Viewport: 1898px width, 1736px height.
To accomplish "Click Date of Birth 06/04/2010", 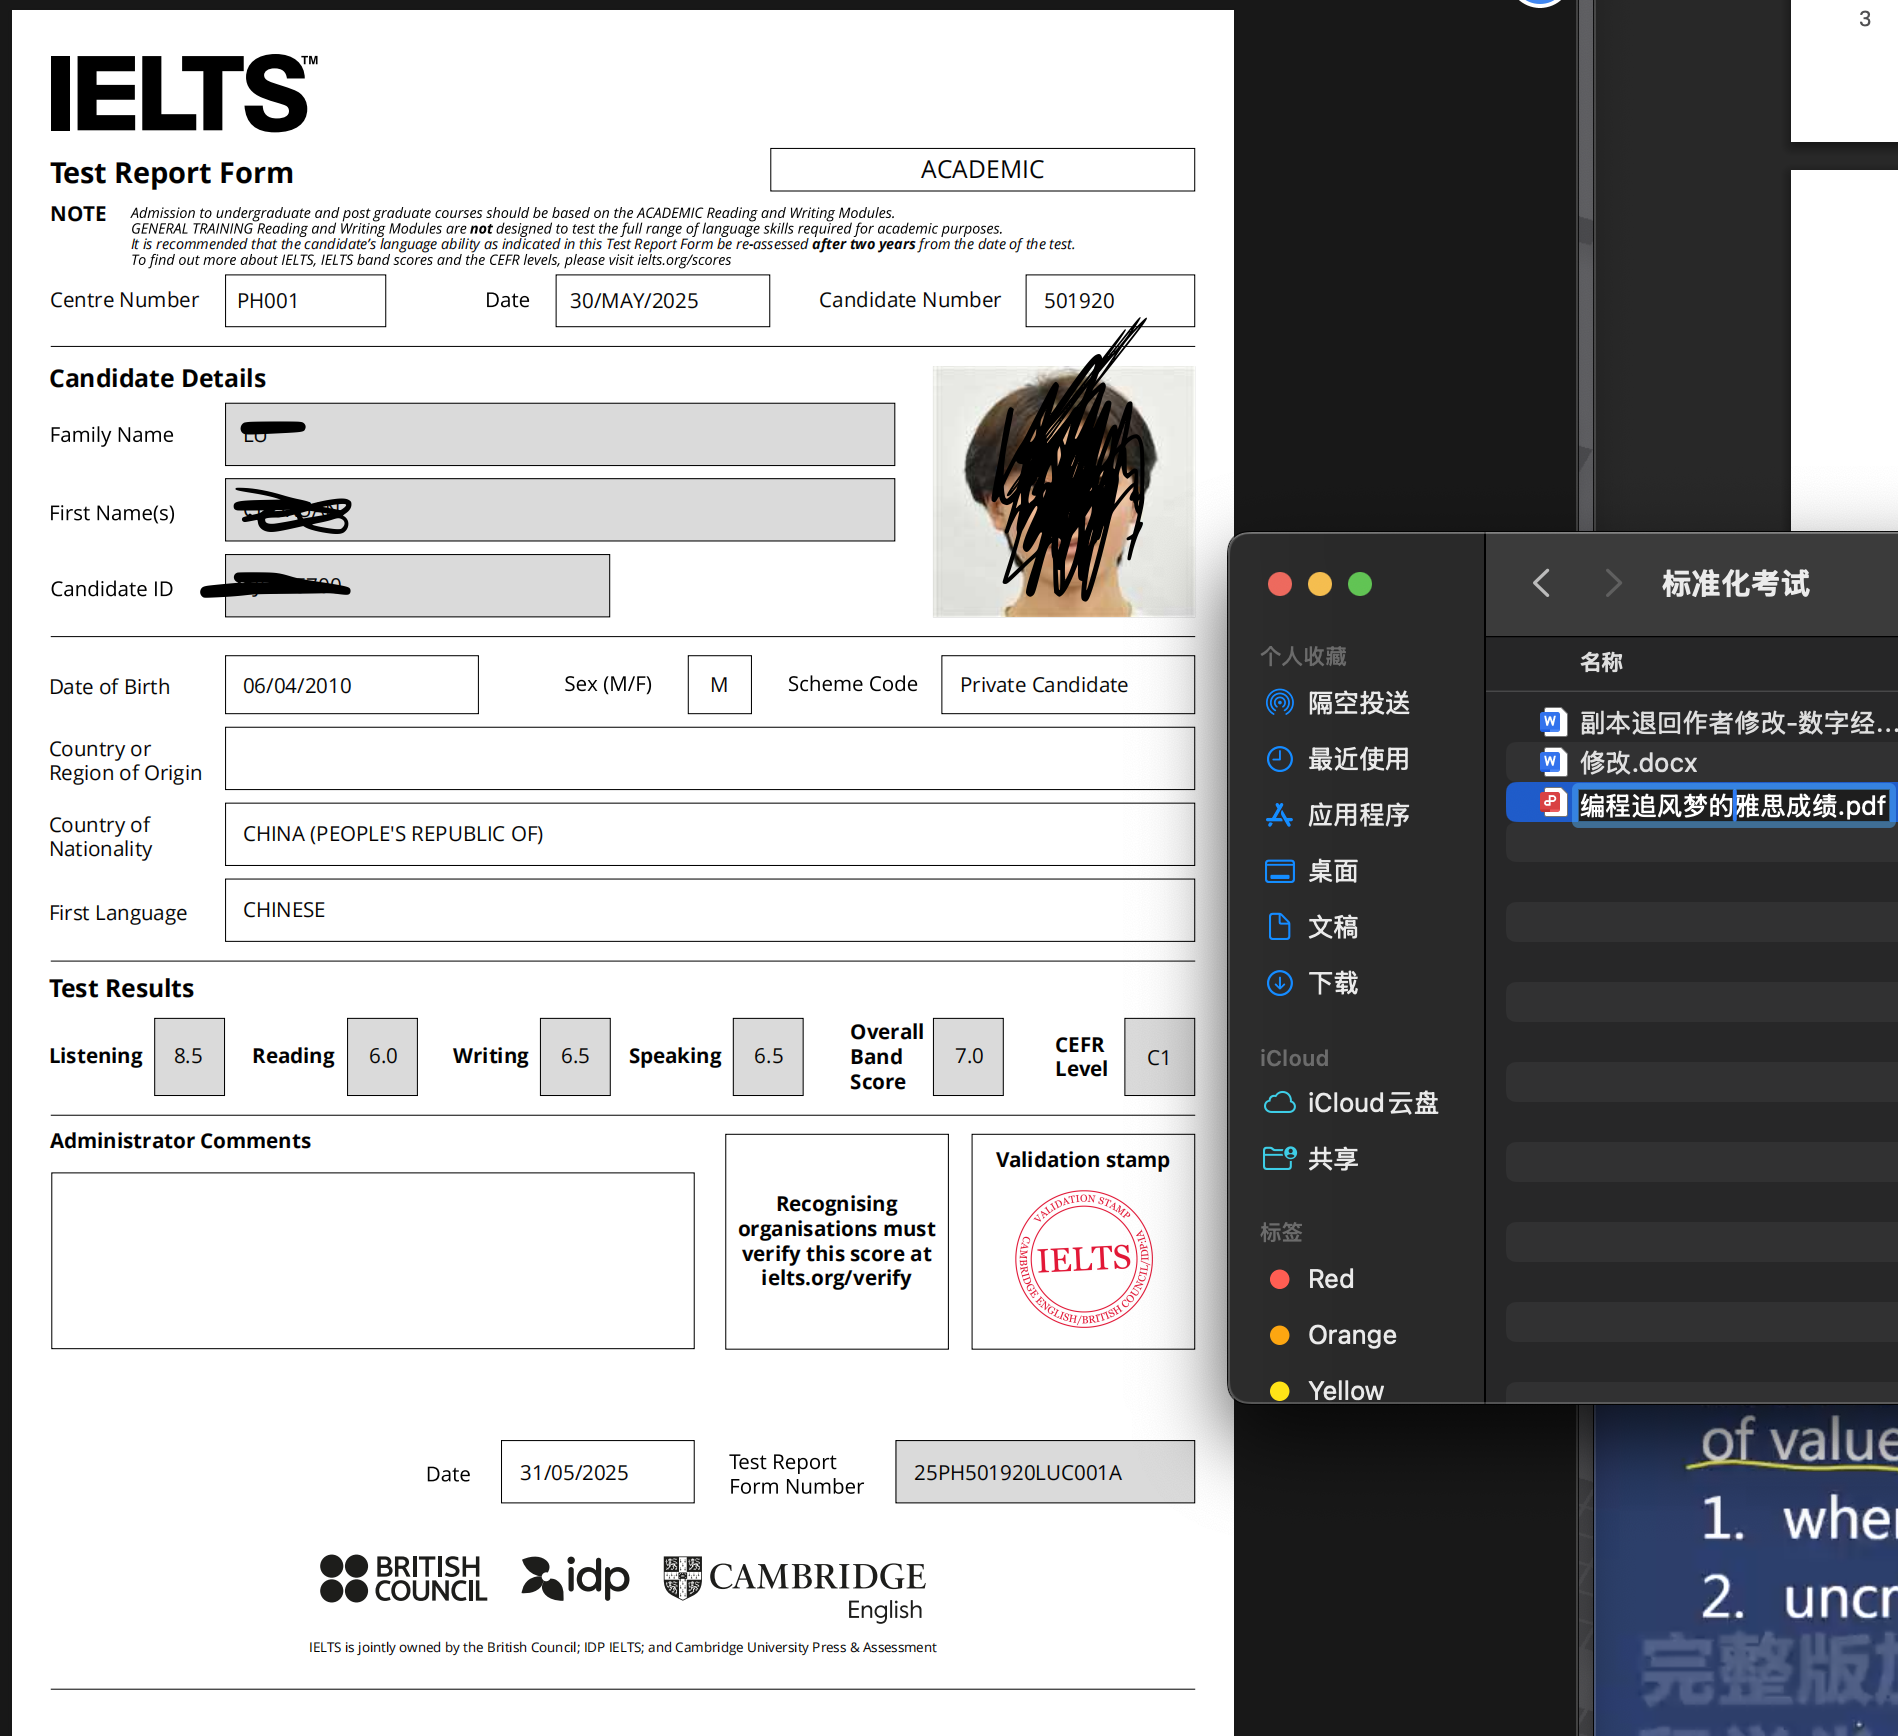I will [x=351, y=685].
